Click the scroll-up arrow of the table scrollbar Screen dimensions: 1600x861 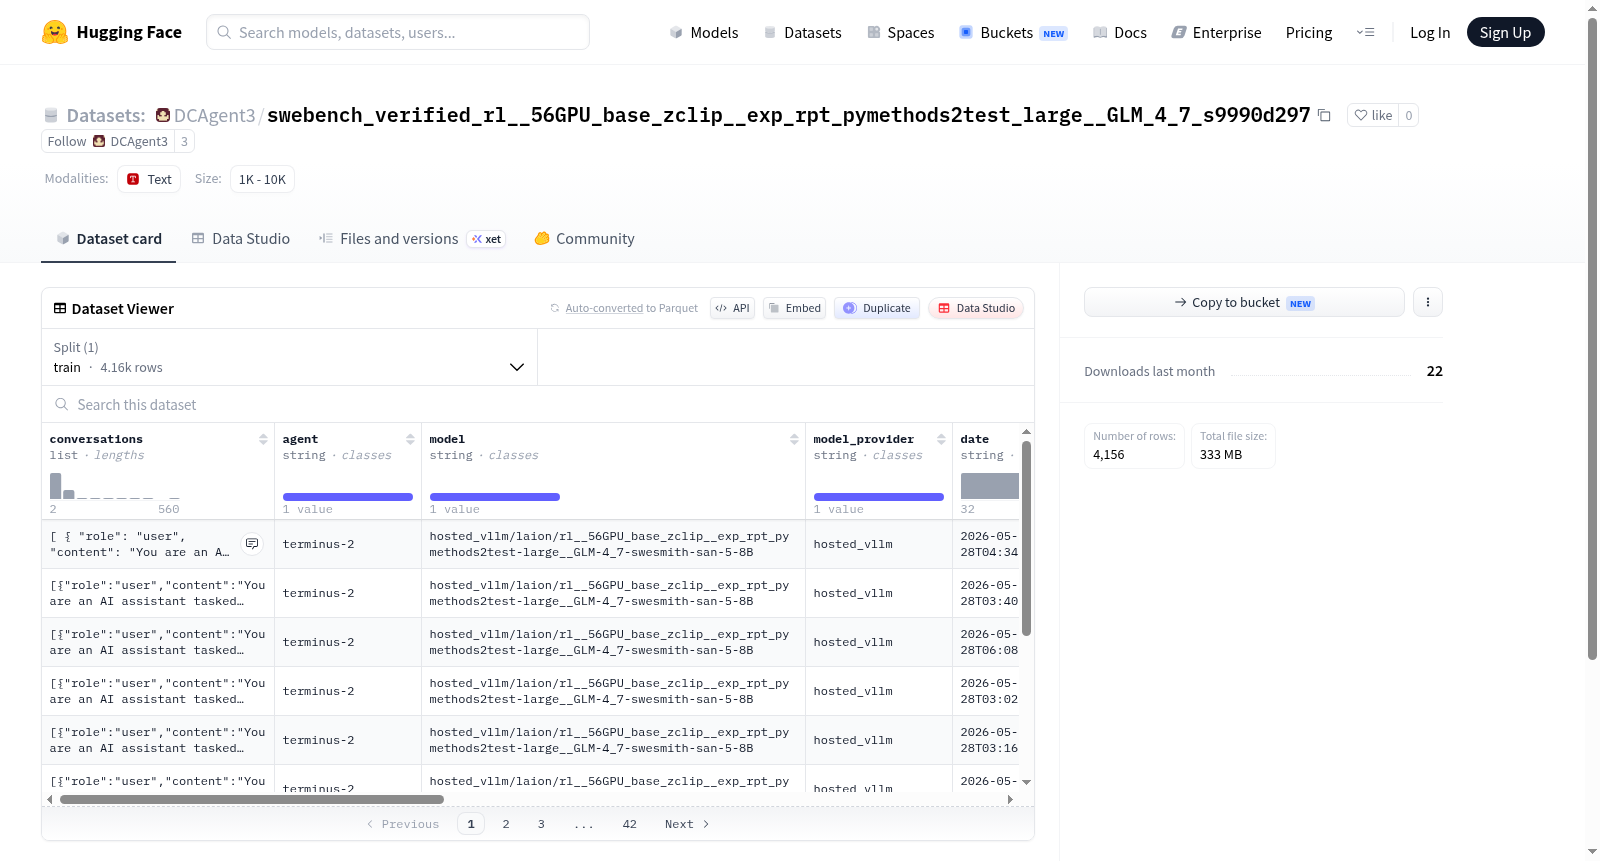1026,432
